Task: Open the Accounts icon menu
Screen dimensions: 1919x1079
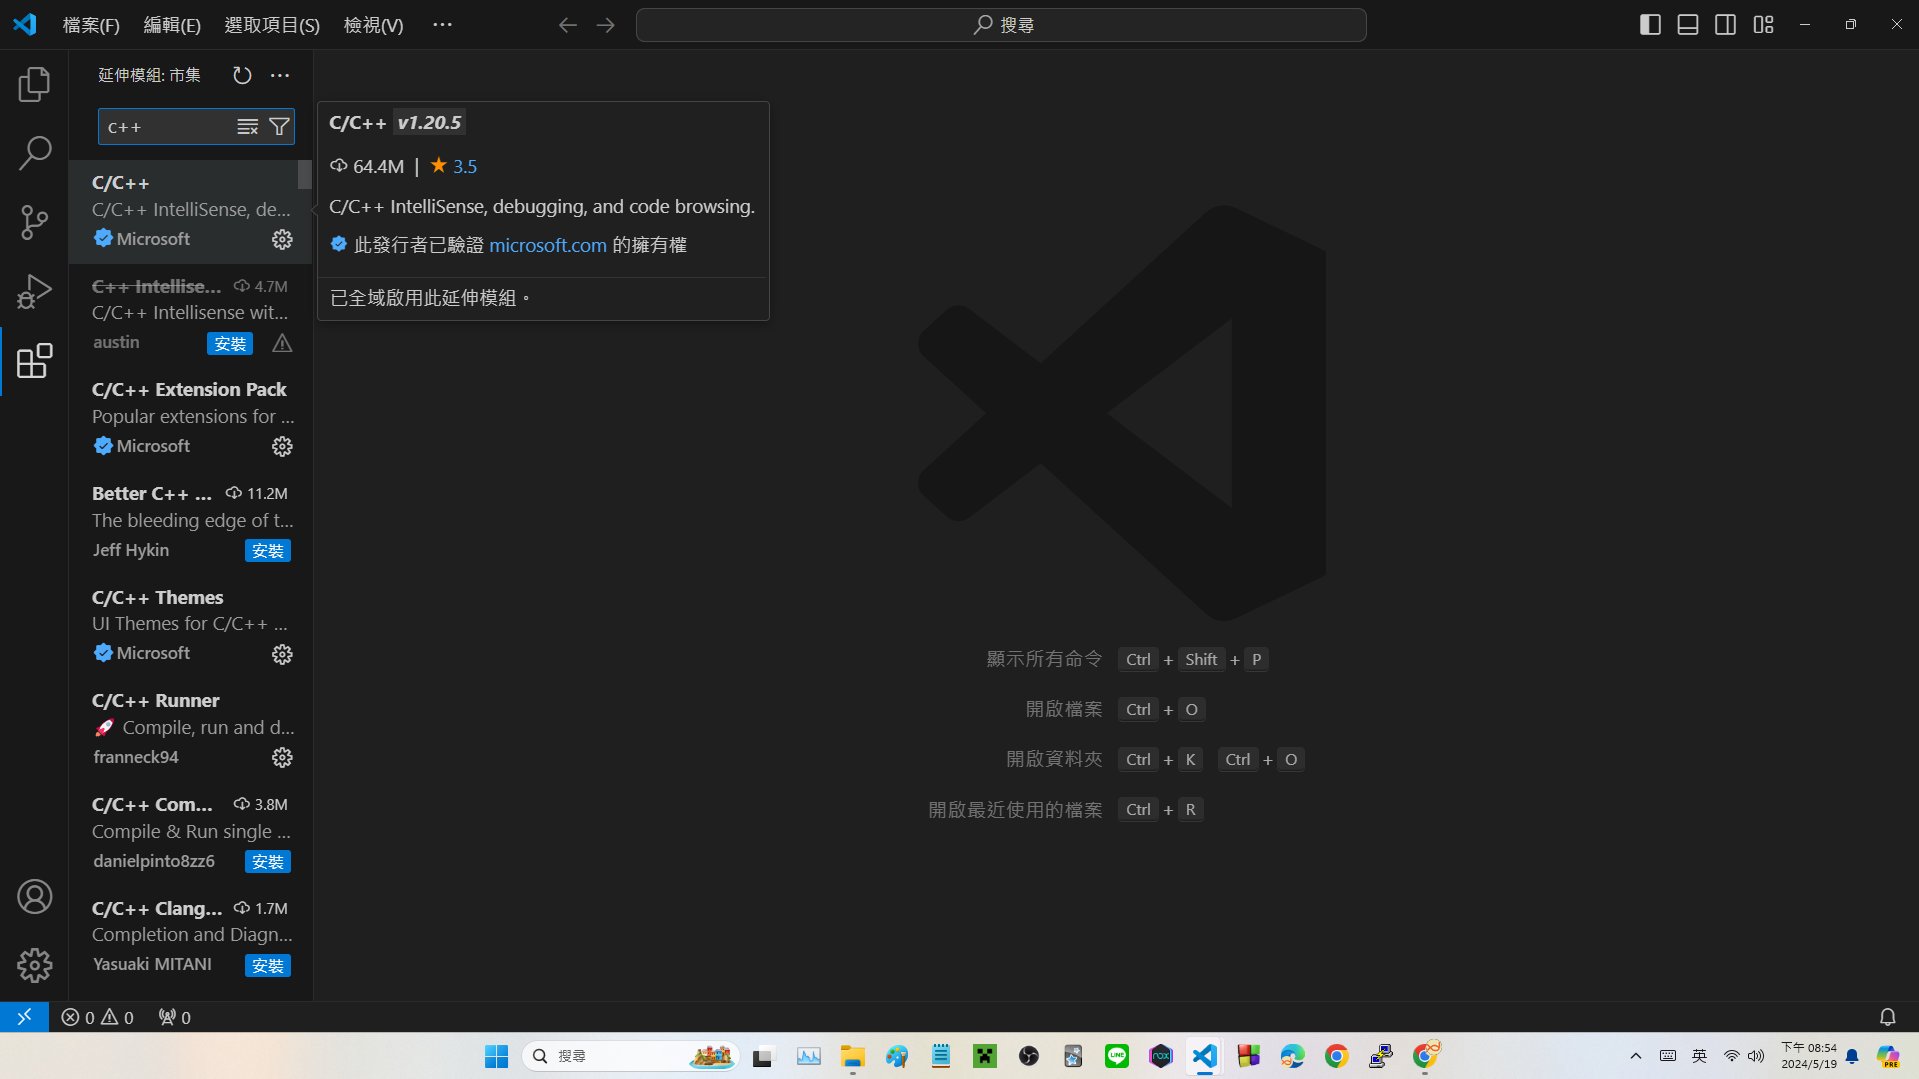Action: click(34, 897)
